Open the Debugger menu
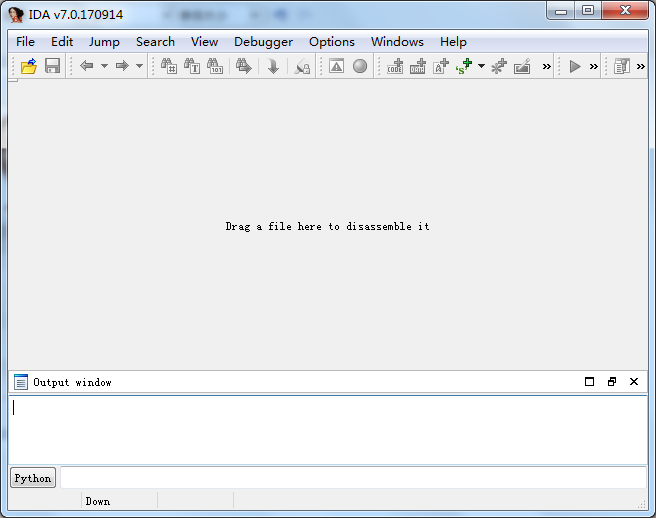 [263, 42]
